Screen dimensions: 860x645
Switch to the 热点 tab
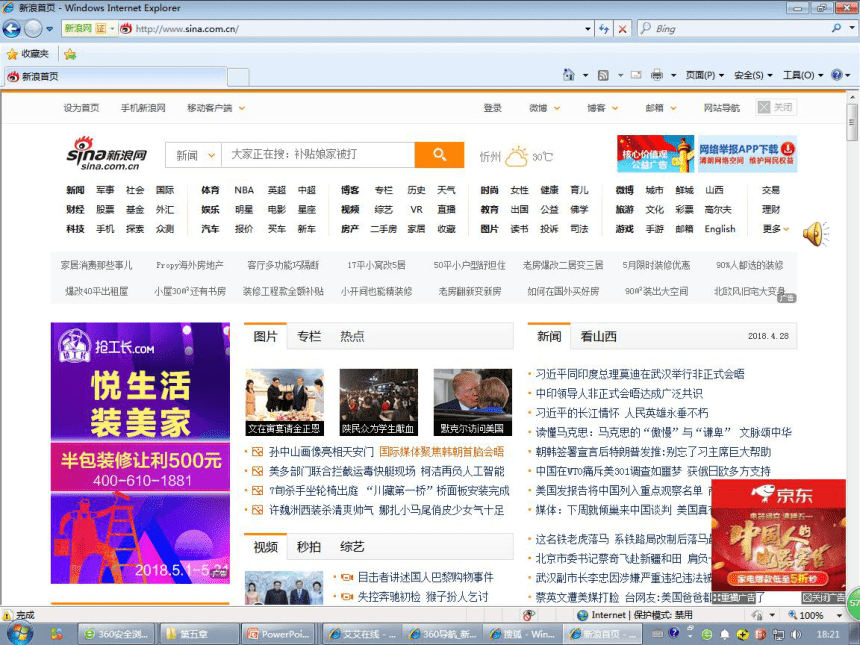tap(352, 336)
